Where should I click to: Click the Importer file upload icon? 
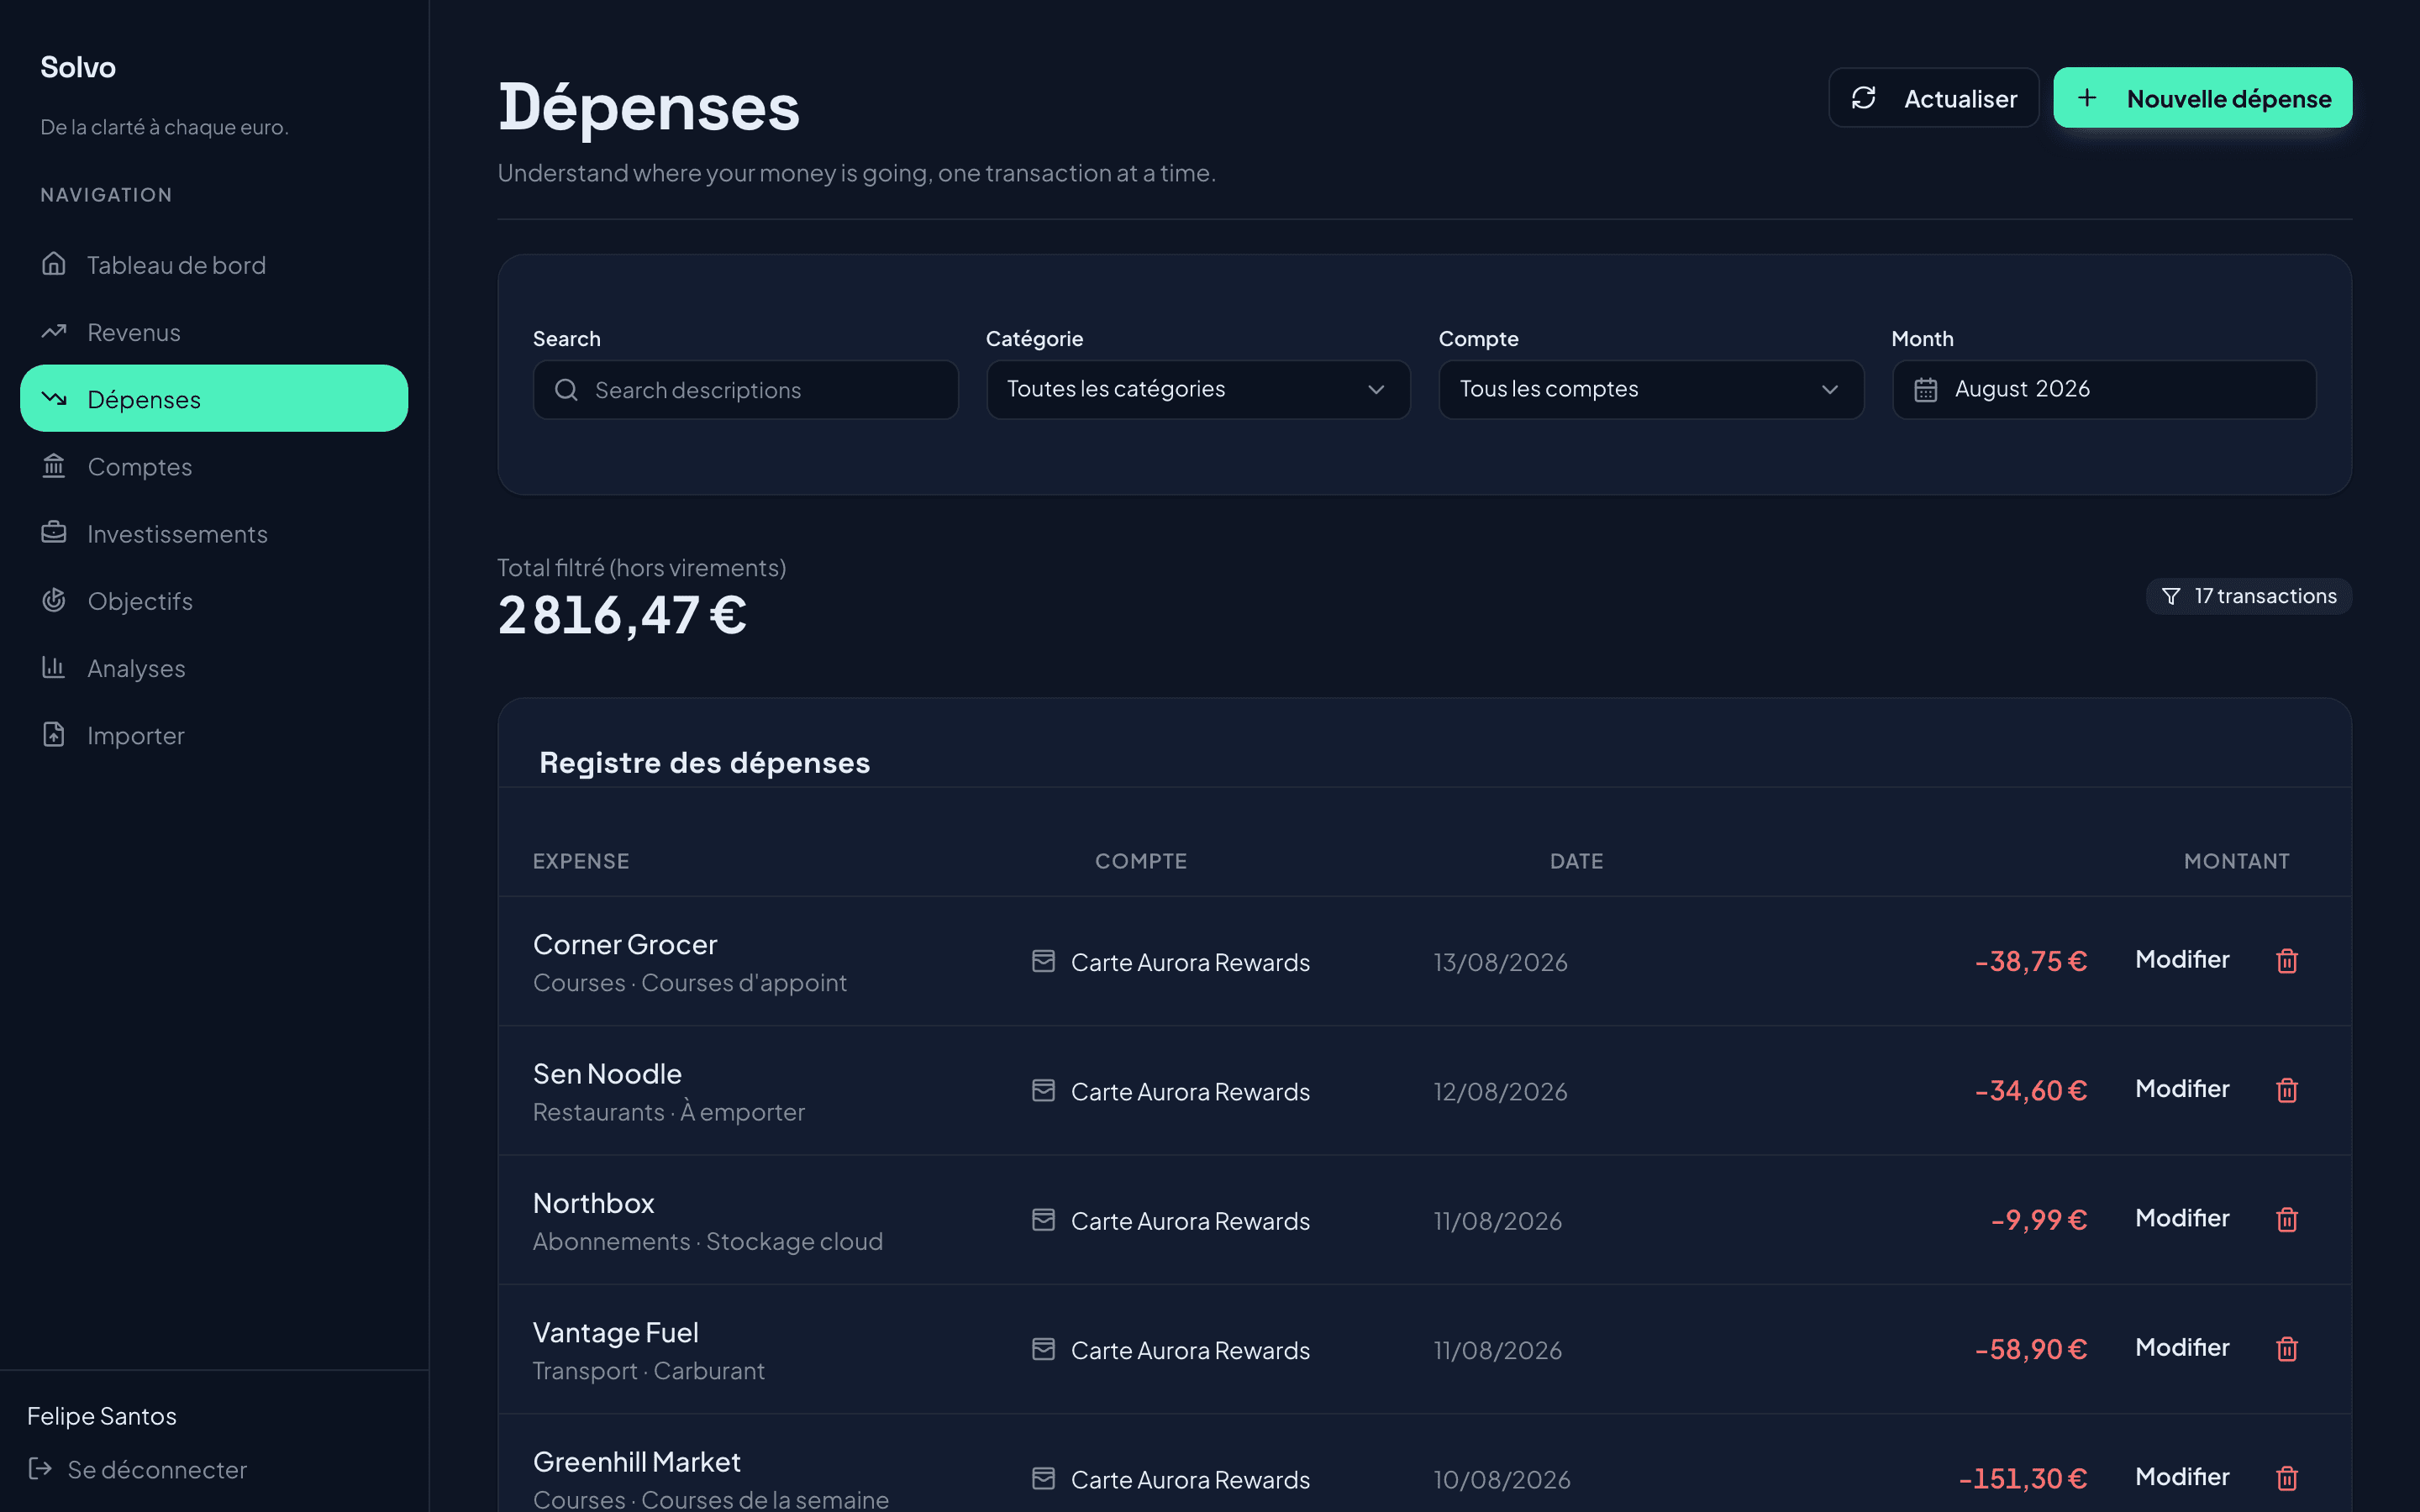click(54, 734)
